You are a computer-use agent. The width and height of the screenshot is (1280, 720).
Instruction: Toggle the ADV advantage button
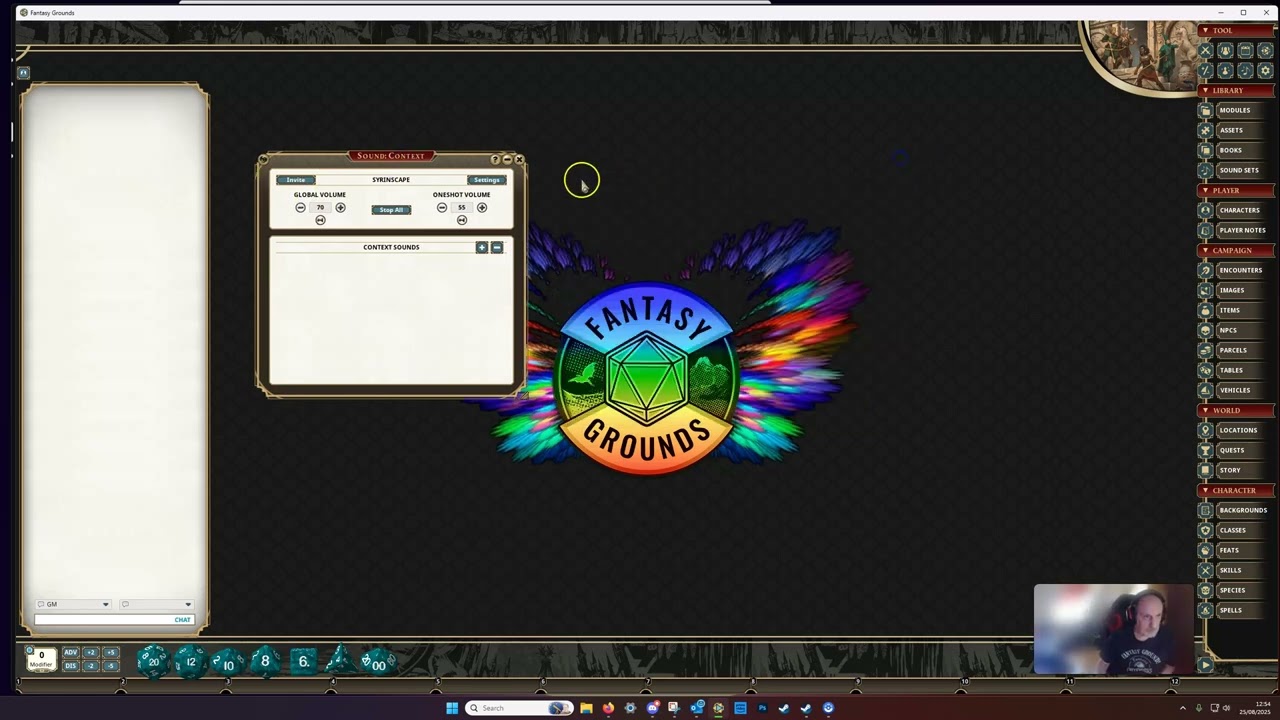[70, 653]
